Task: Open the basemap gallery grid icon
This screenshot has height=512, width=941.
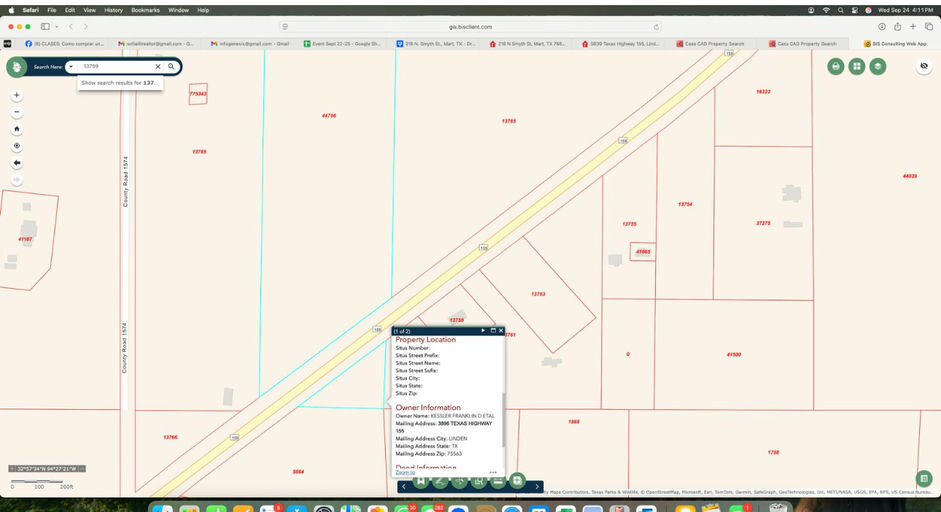Action: [857, 66]
